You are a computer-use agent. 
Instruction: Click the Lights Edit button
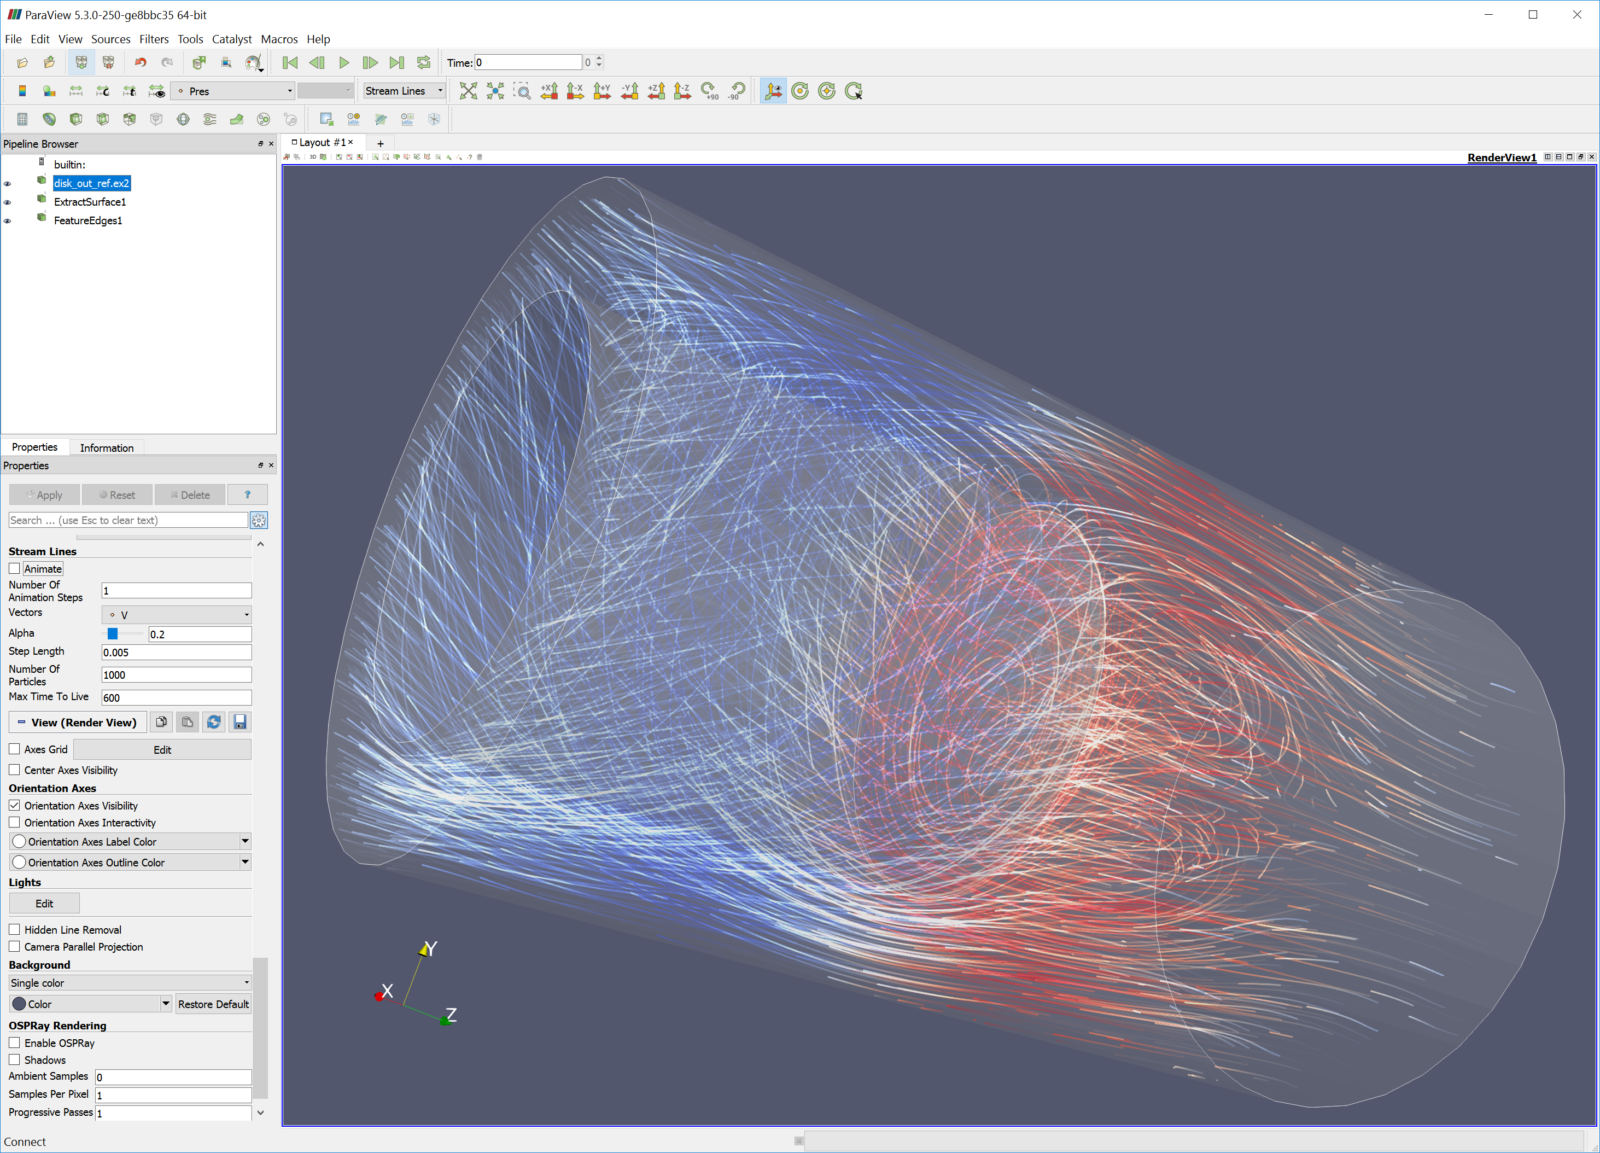pos(44,904)
